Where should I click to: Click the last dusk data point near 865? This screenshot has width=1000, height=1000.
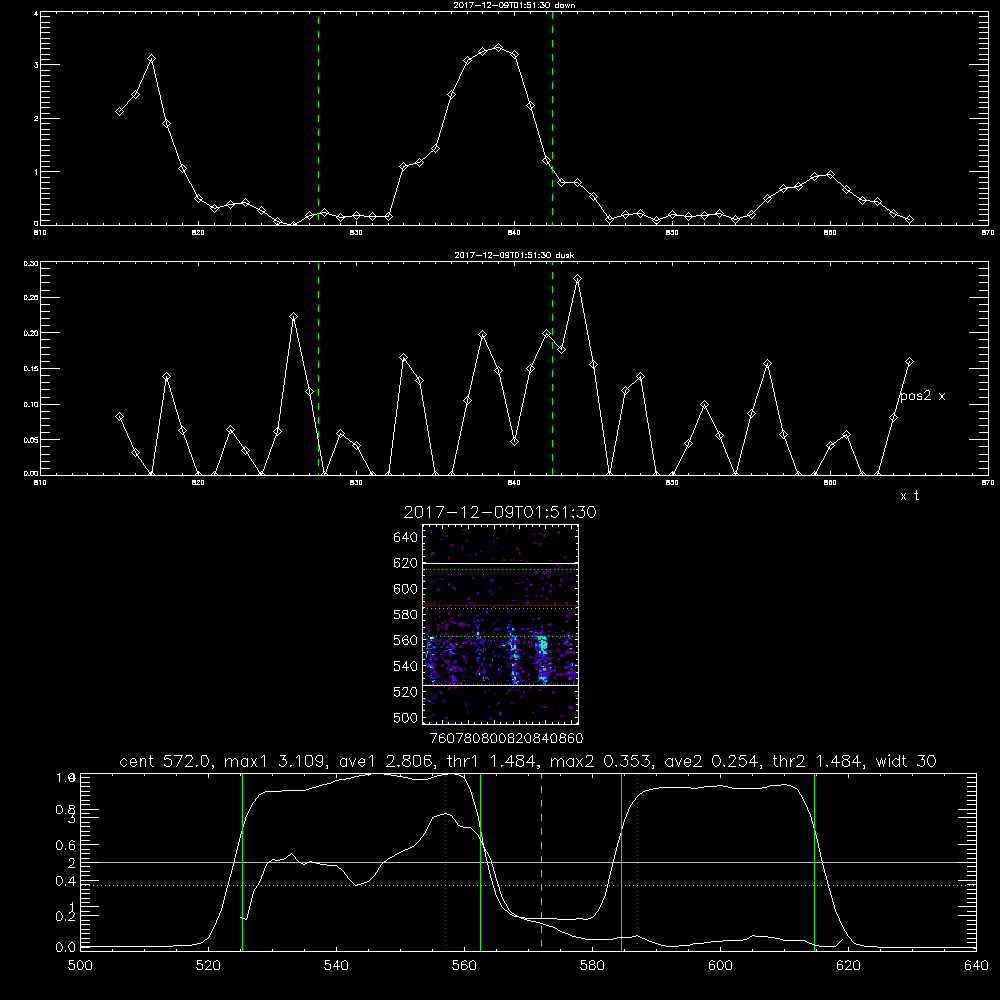[909, 362]
